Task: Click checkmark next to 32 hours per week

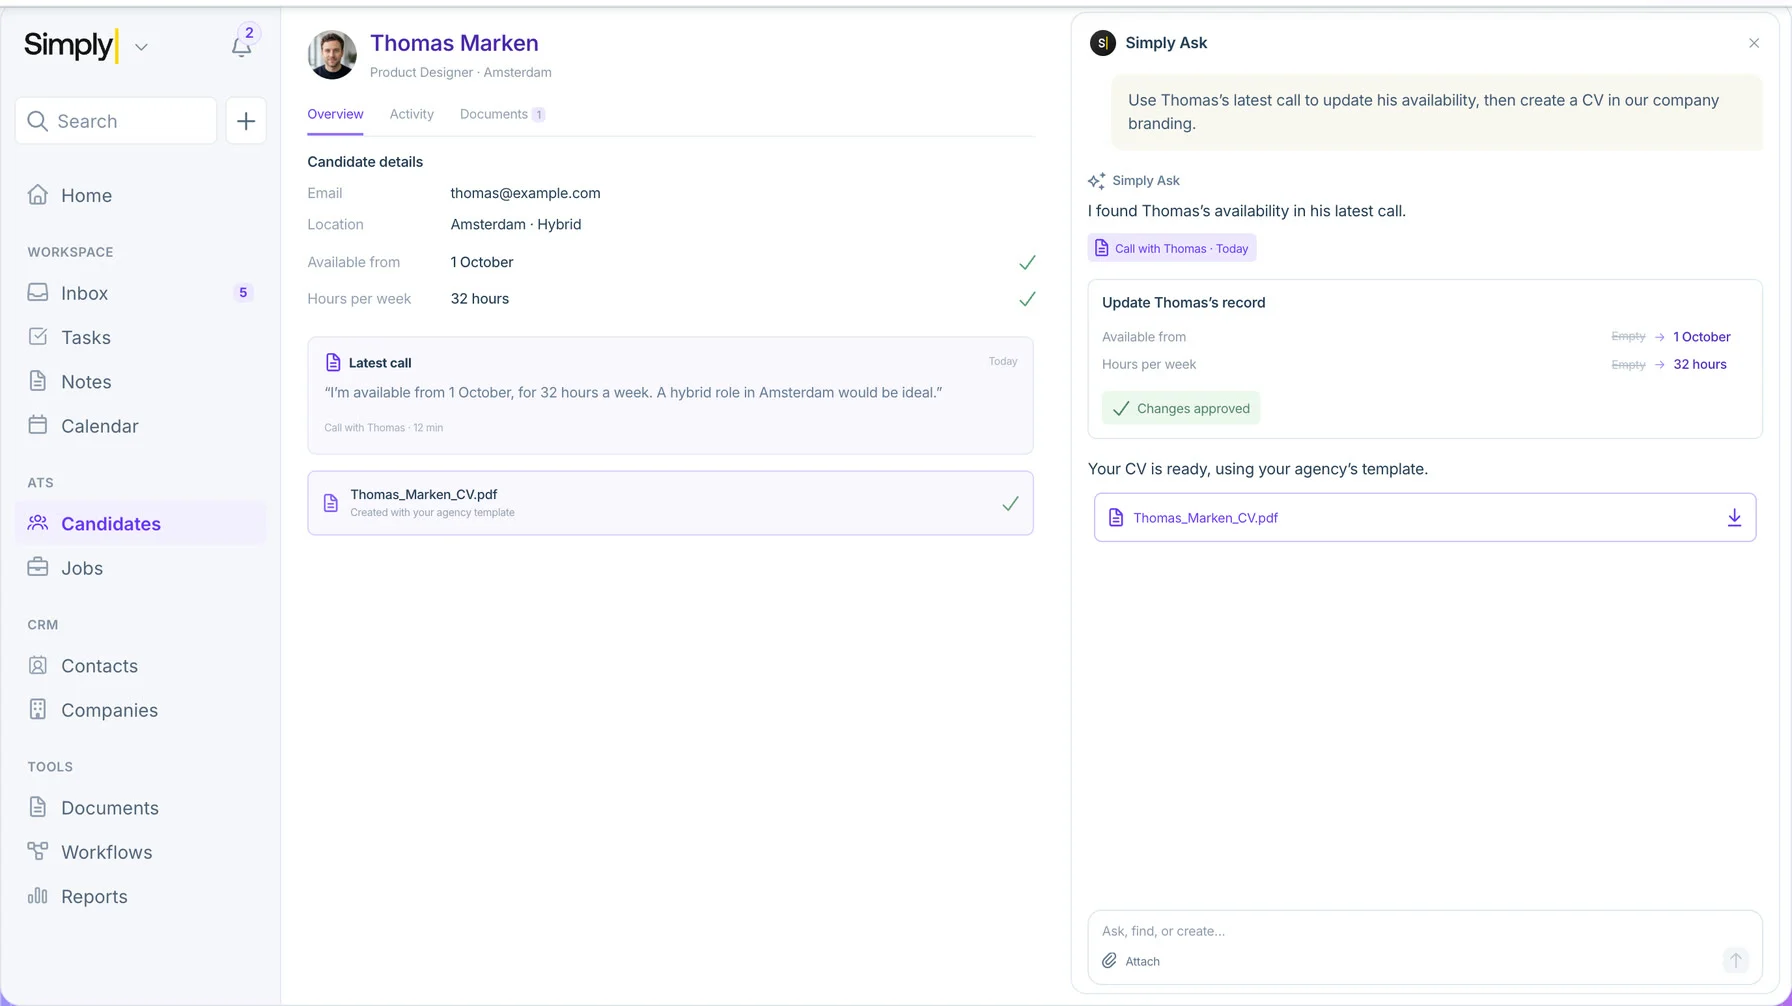Action: pyautogui.click(x=1027, y=299)
